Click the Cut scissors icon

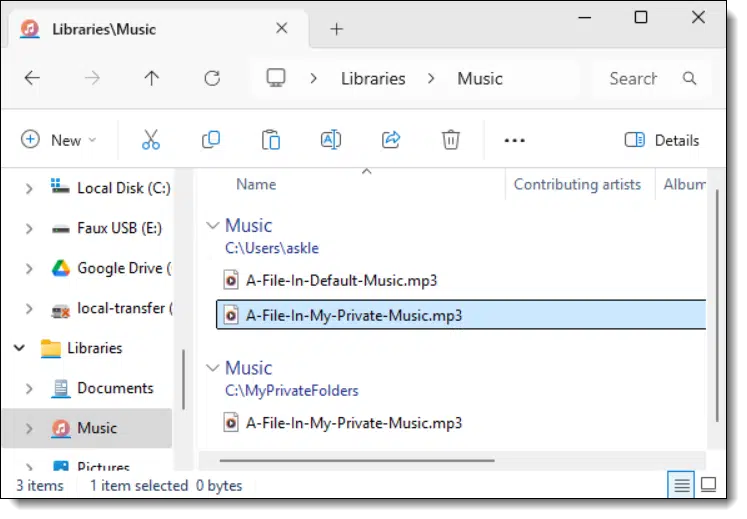[x=151, y=140]
